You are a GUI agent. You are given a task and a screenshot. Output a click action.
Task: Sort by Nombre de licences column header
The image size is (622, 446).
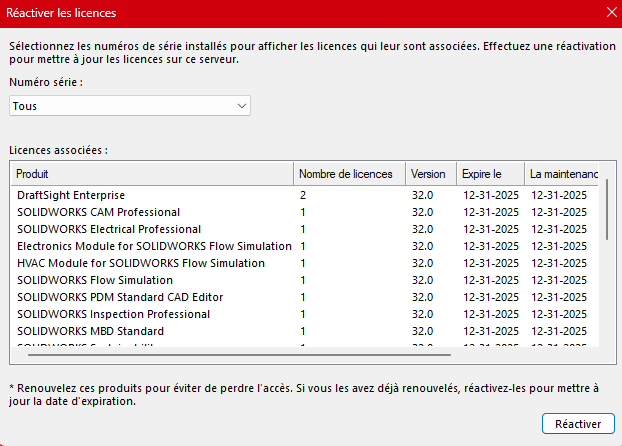pos(349,174)
